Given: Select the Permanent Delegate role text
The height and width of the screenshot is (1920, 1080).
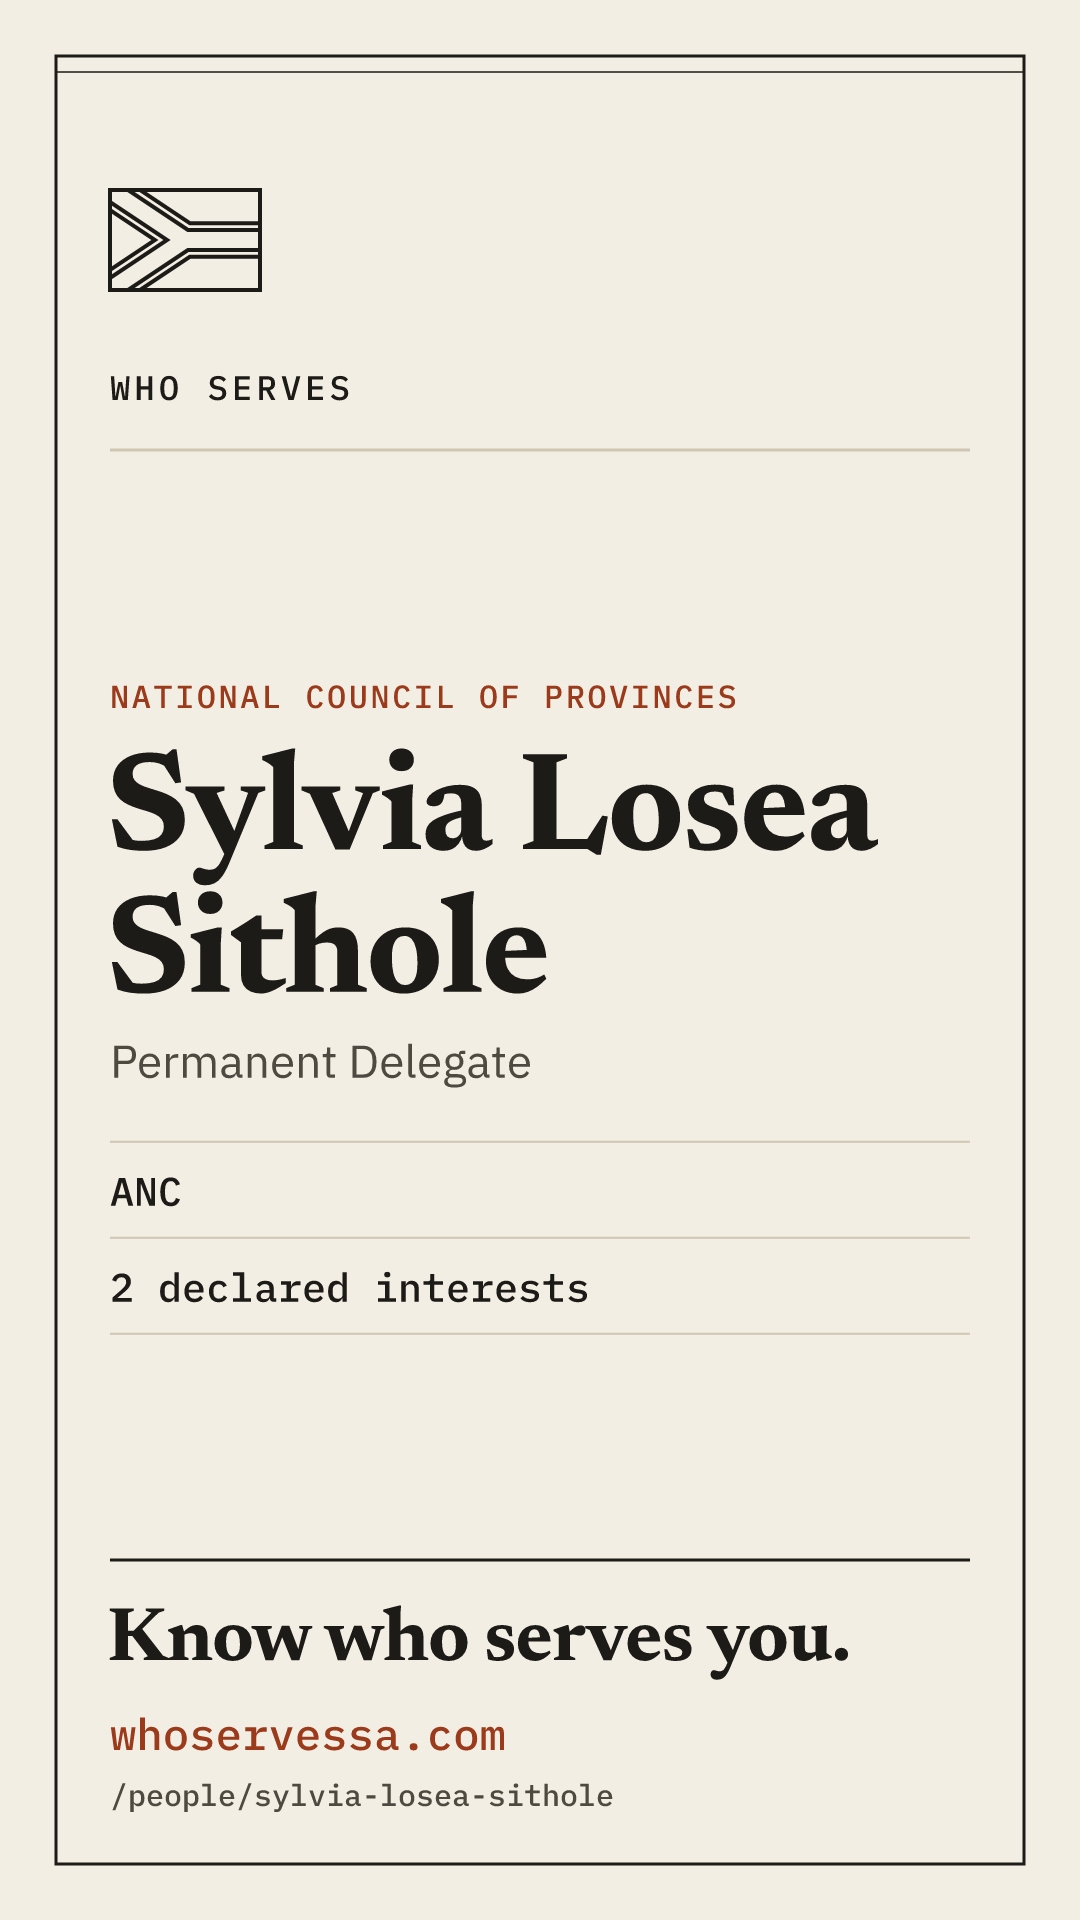Looking at the screenshot, I should 321,1062.
